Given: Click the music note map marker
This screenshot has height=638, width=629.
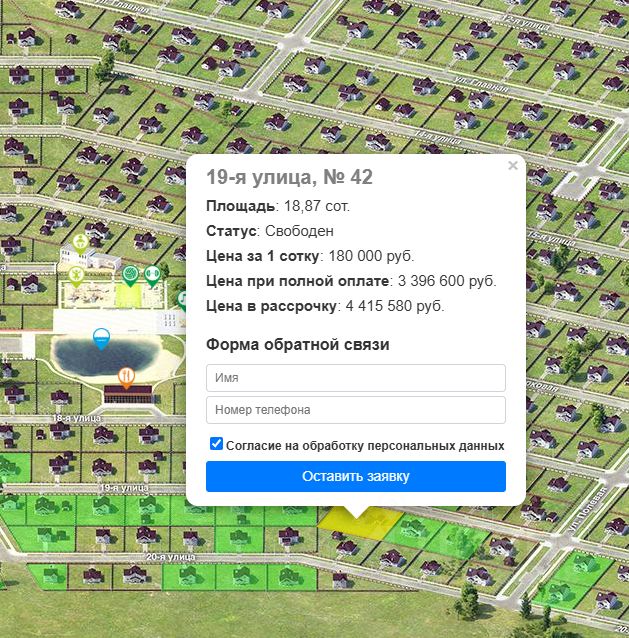Looking at the screenshot, I should tap(183, 300).
